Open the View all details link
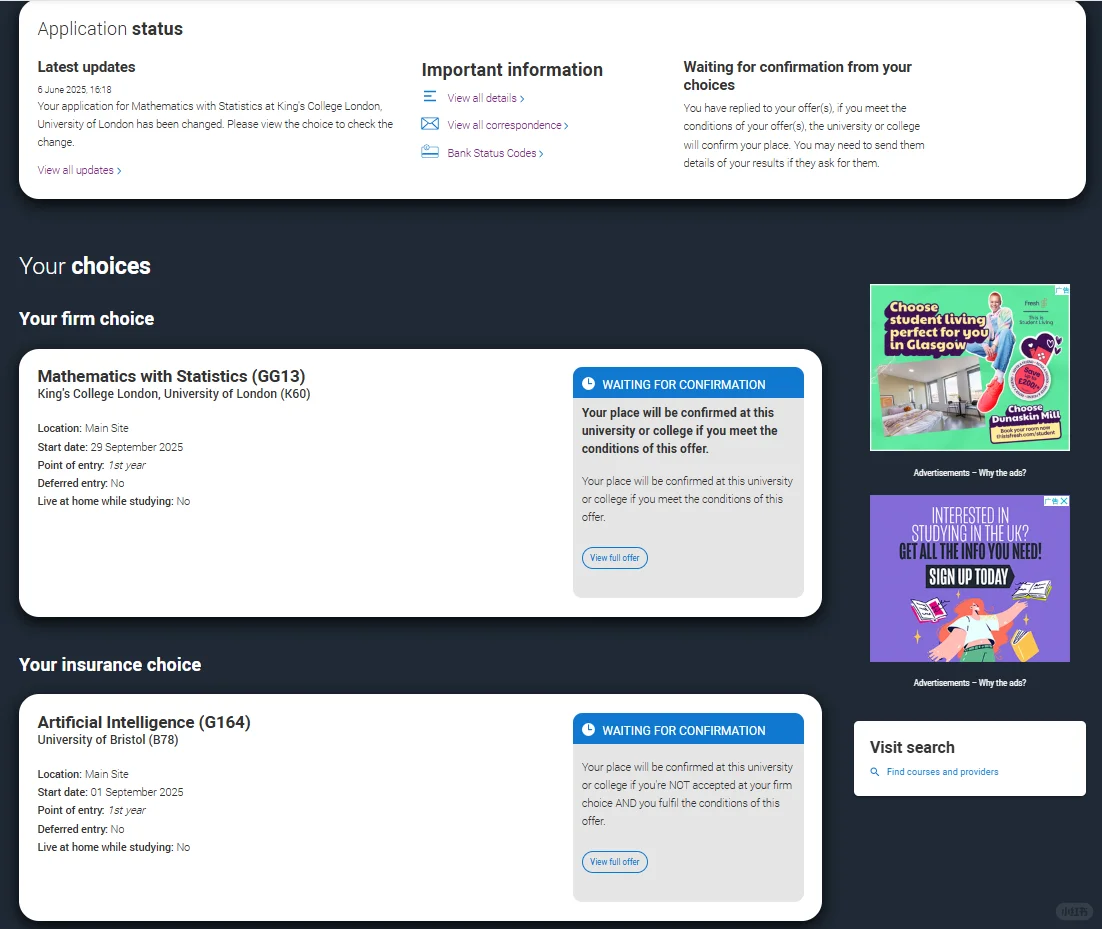The height and width of the screenshot is (929, 1102). pyautogui.click(x=486, y=98)
